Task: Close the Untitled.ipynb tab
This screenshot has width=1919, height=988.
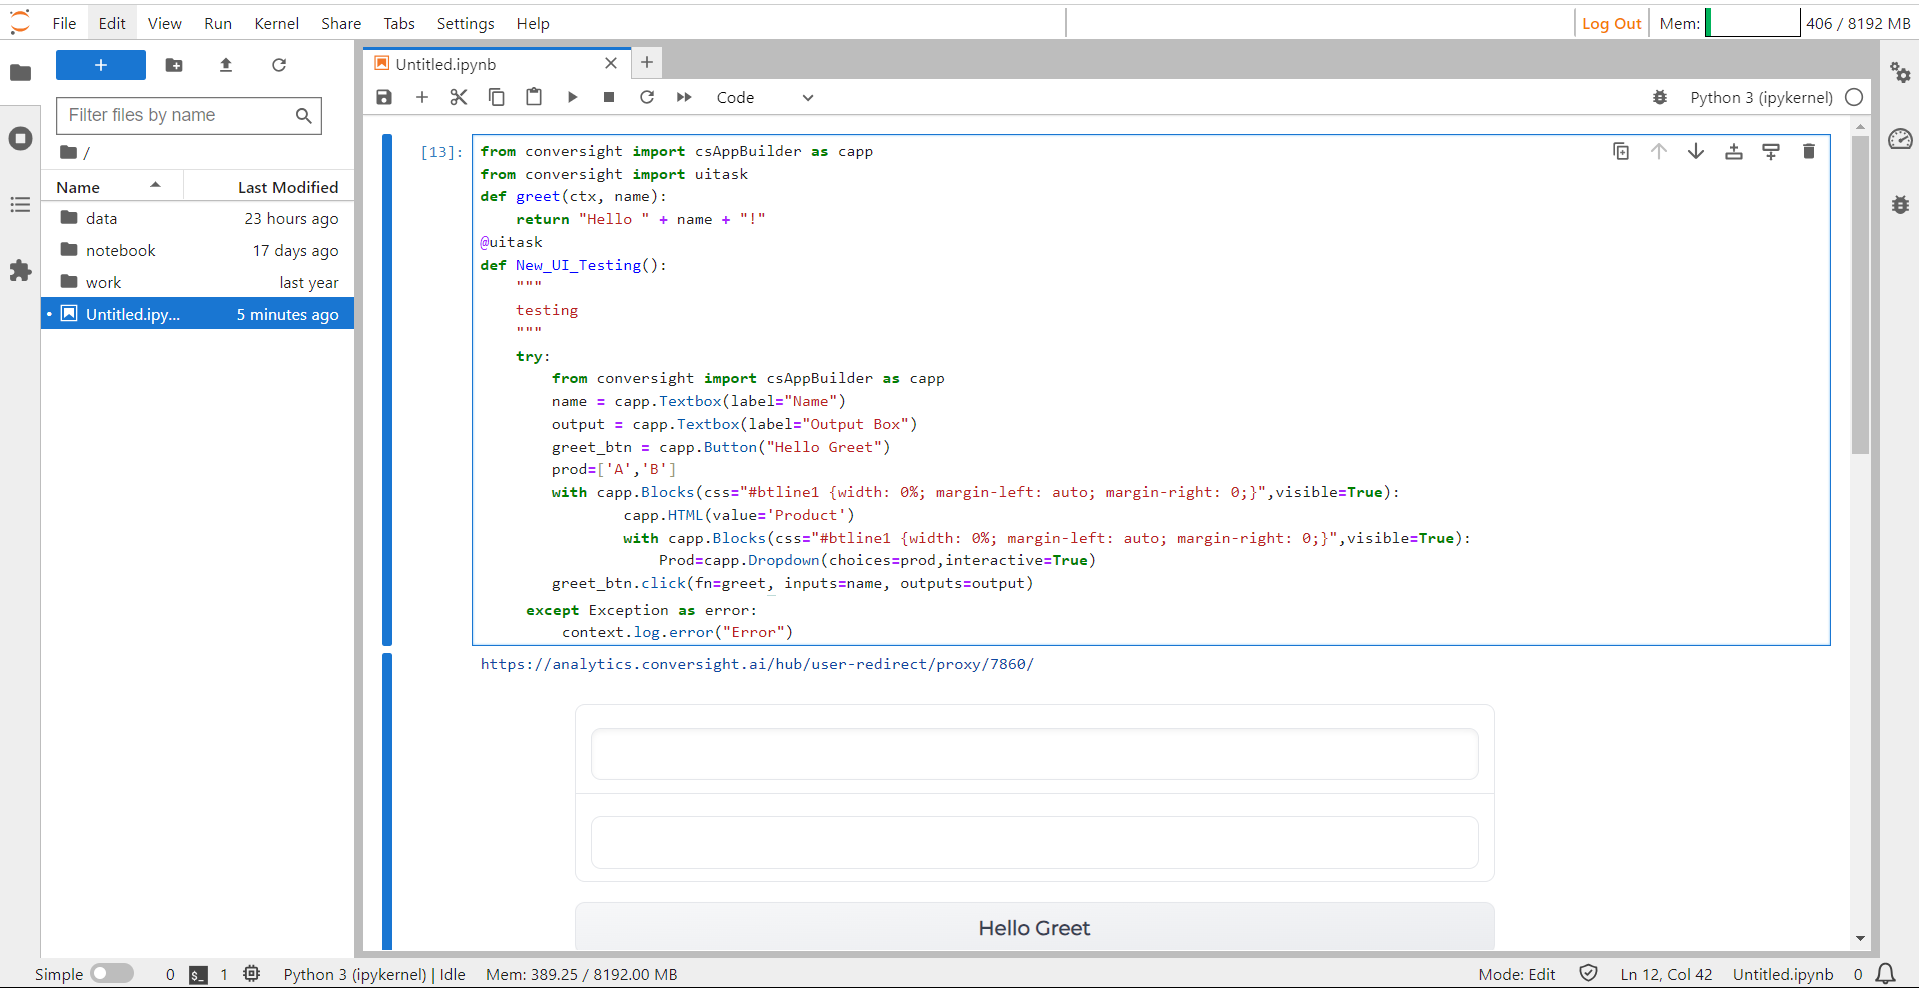Action: [x=611, y=64]
